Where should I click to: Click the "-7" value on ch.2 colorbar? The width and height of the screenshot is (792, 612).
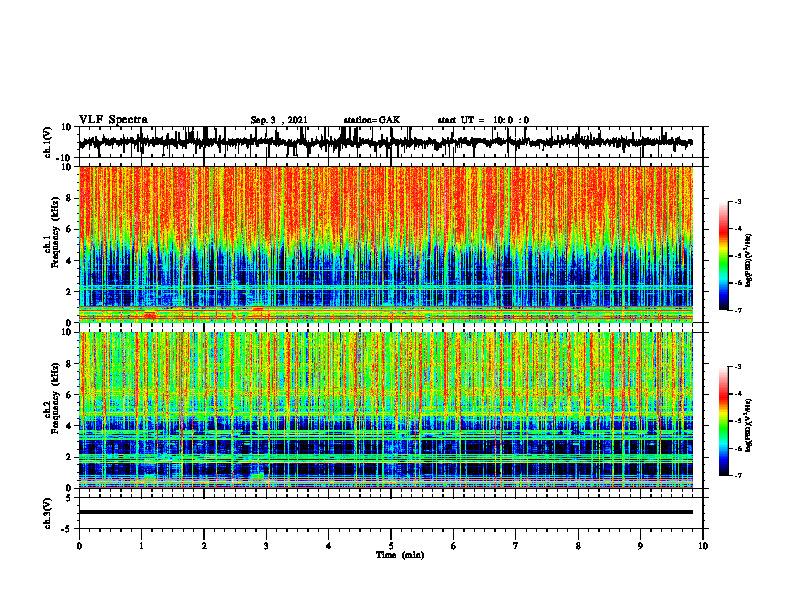coord(738,476)
